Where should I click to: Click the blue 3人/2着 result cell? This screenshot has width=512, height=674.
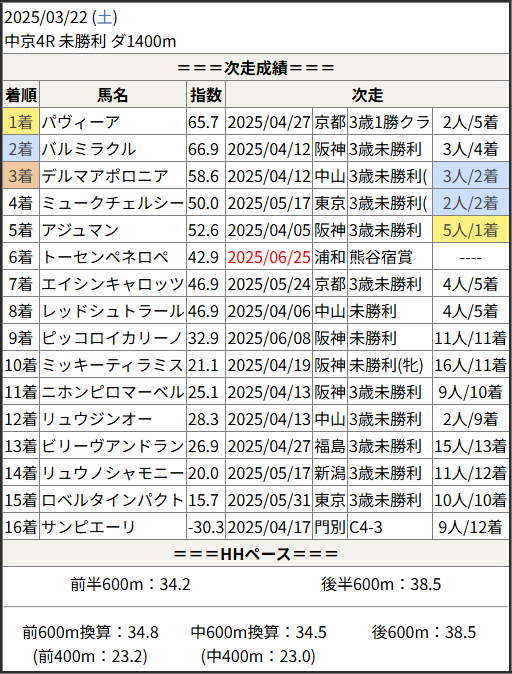pos(470,176)
